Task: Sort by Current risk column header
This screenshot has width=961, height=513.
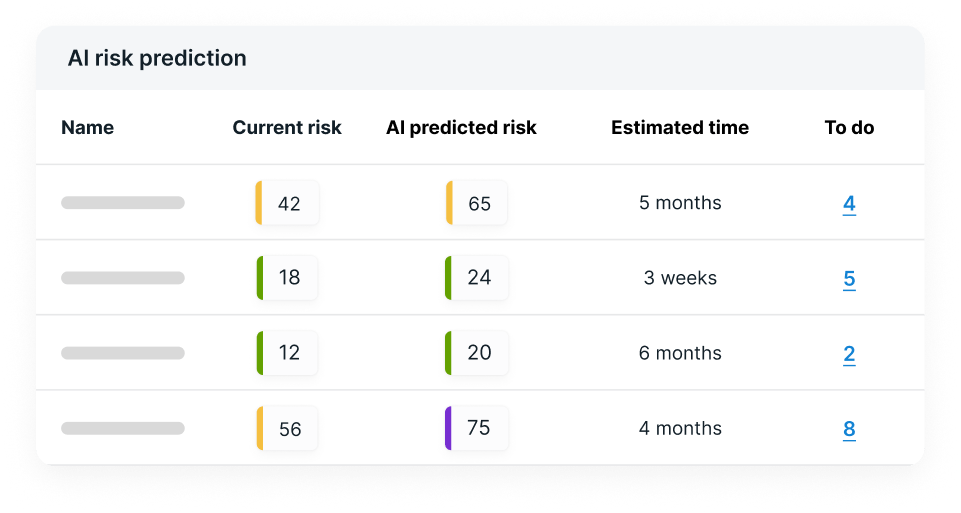Action: tap(287, 128)
